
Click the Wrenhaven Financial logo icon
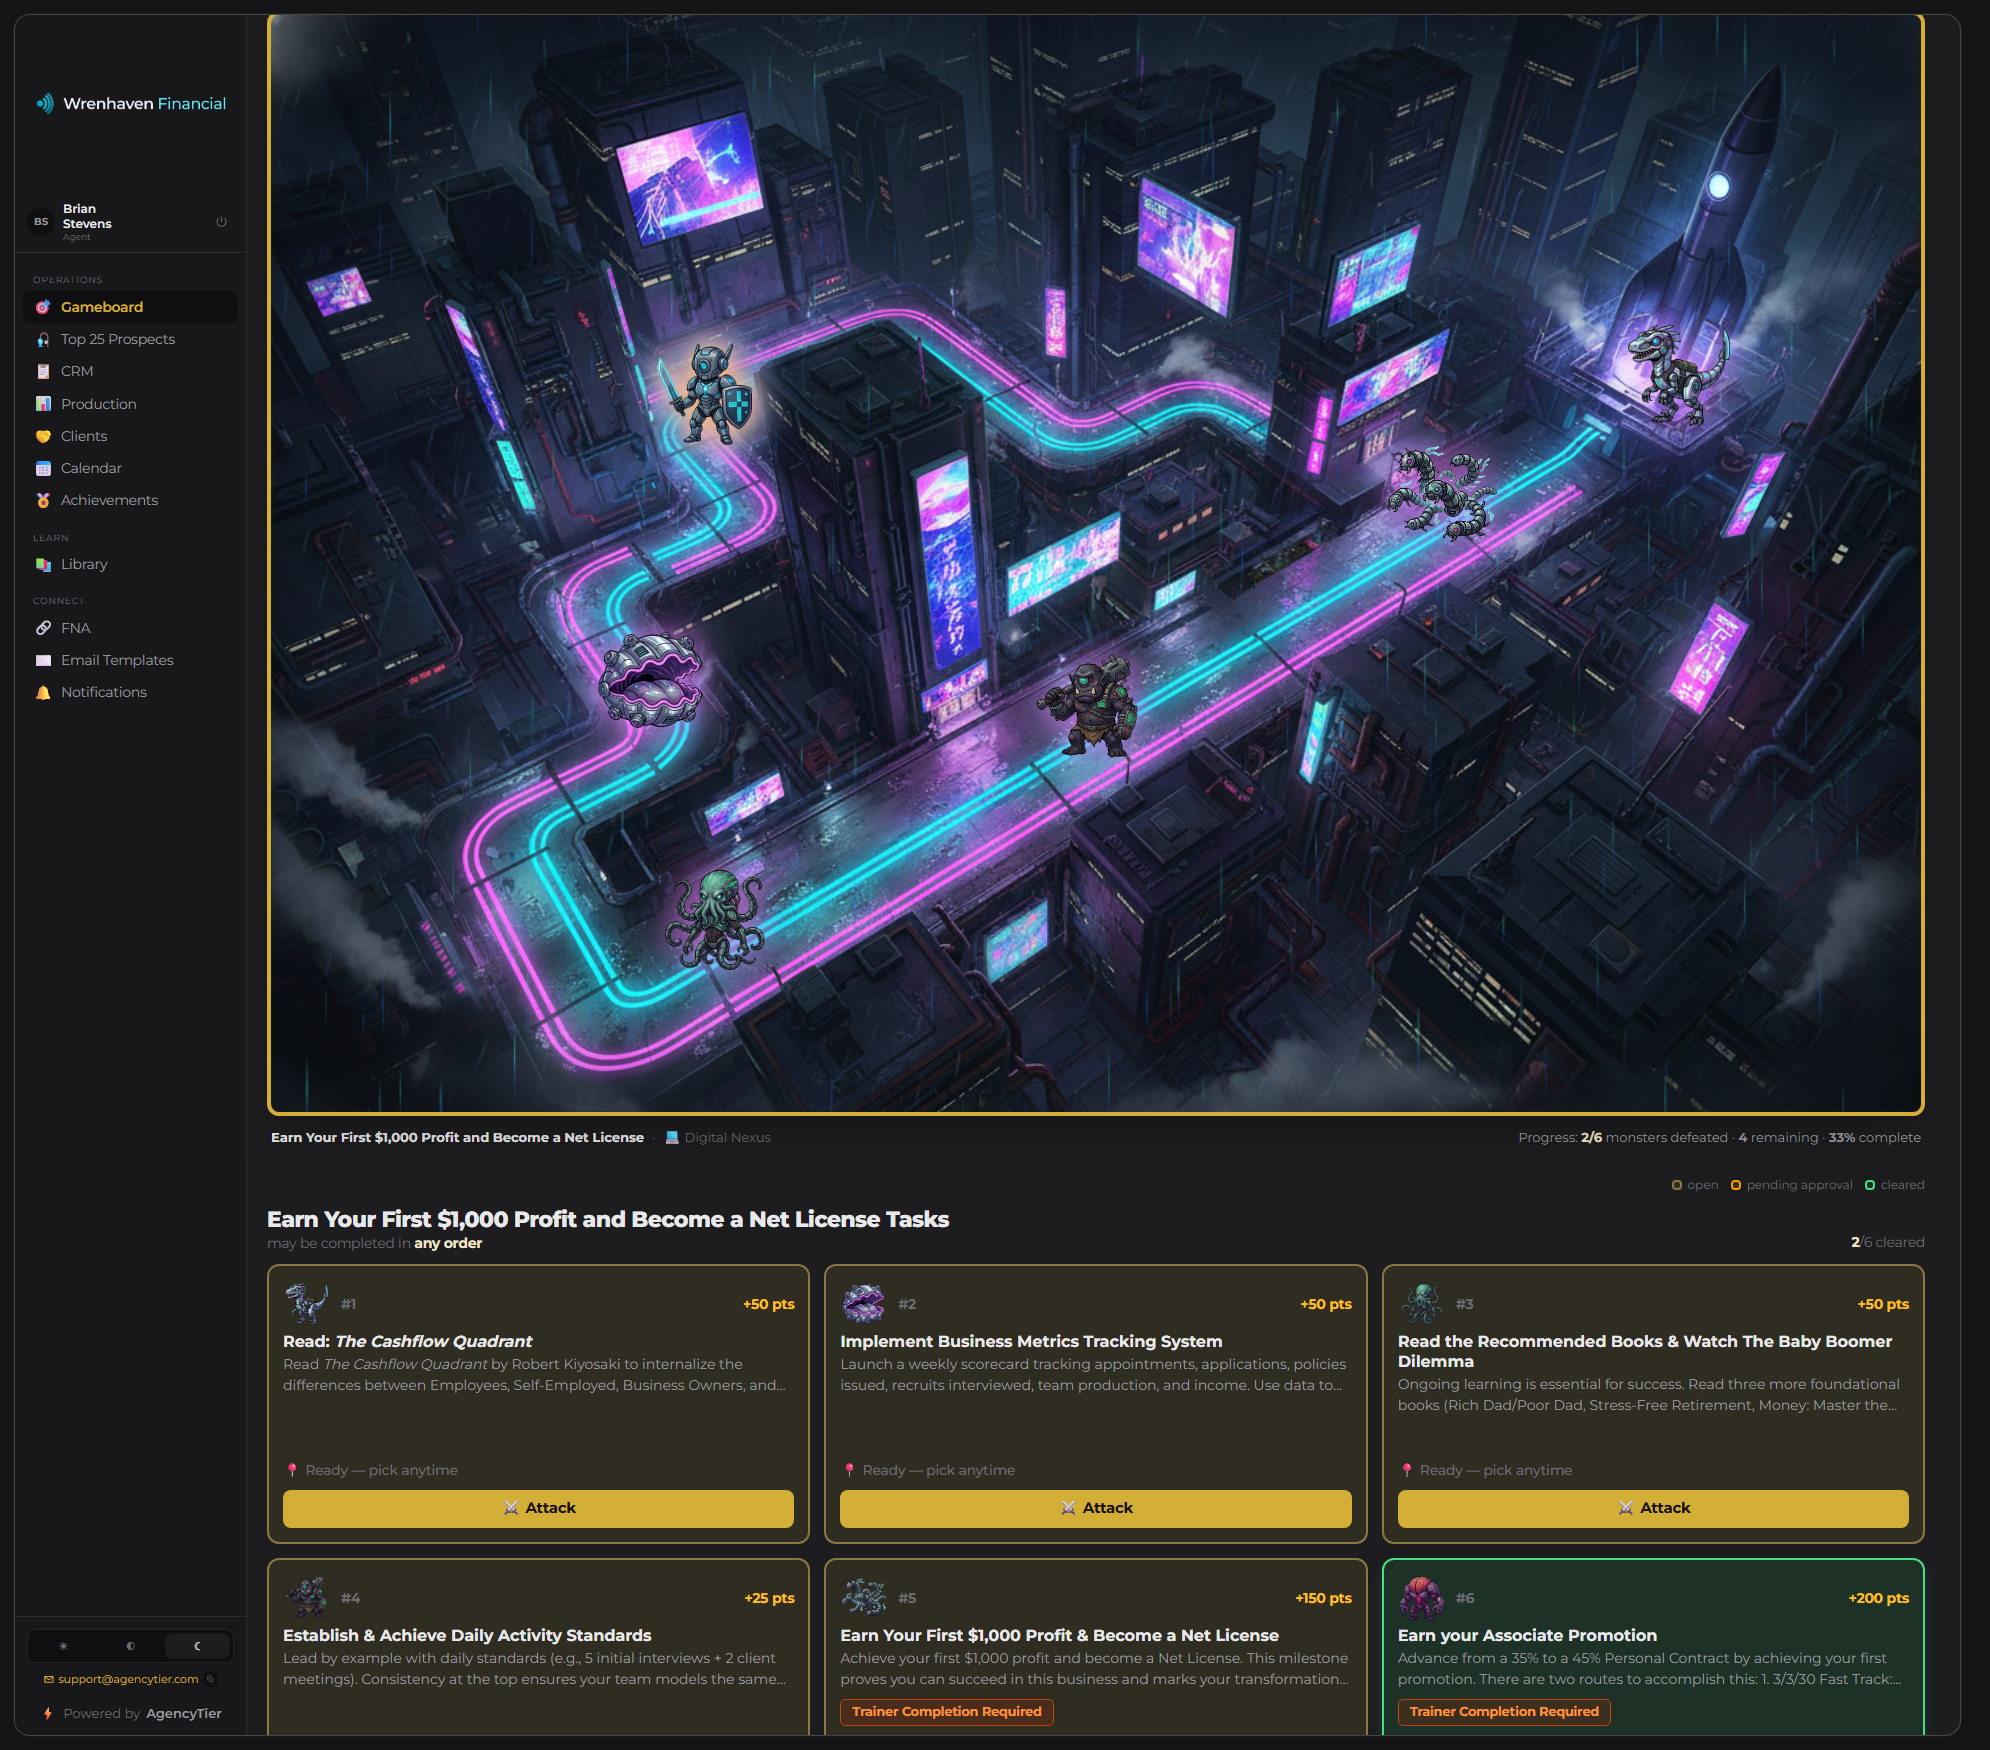45,103
